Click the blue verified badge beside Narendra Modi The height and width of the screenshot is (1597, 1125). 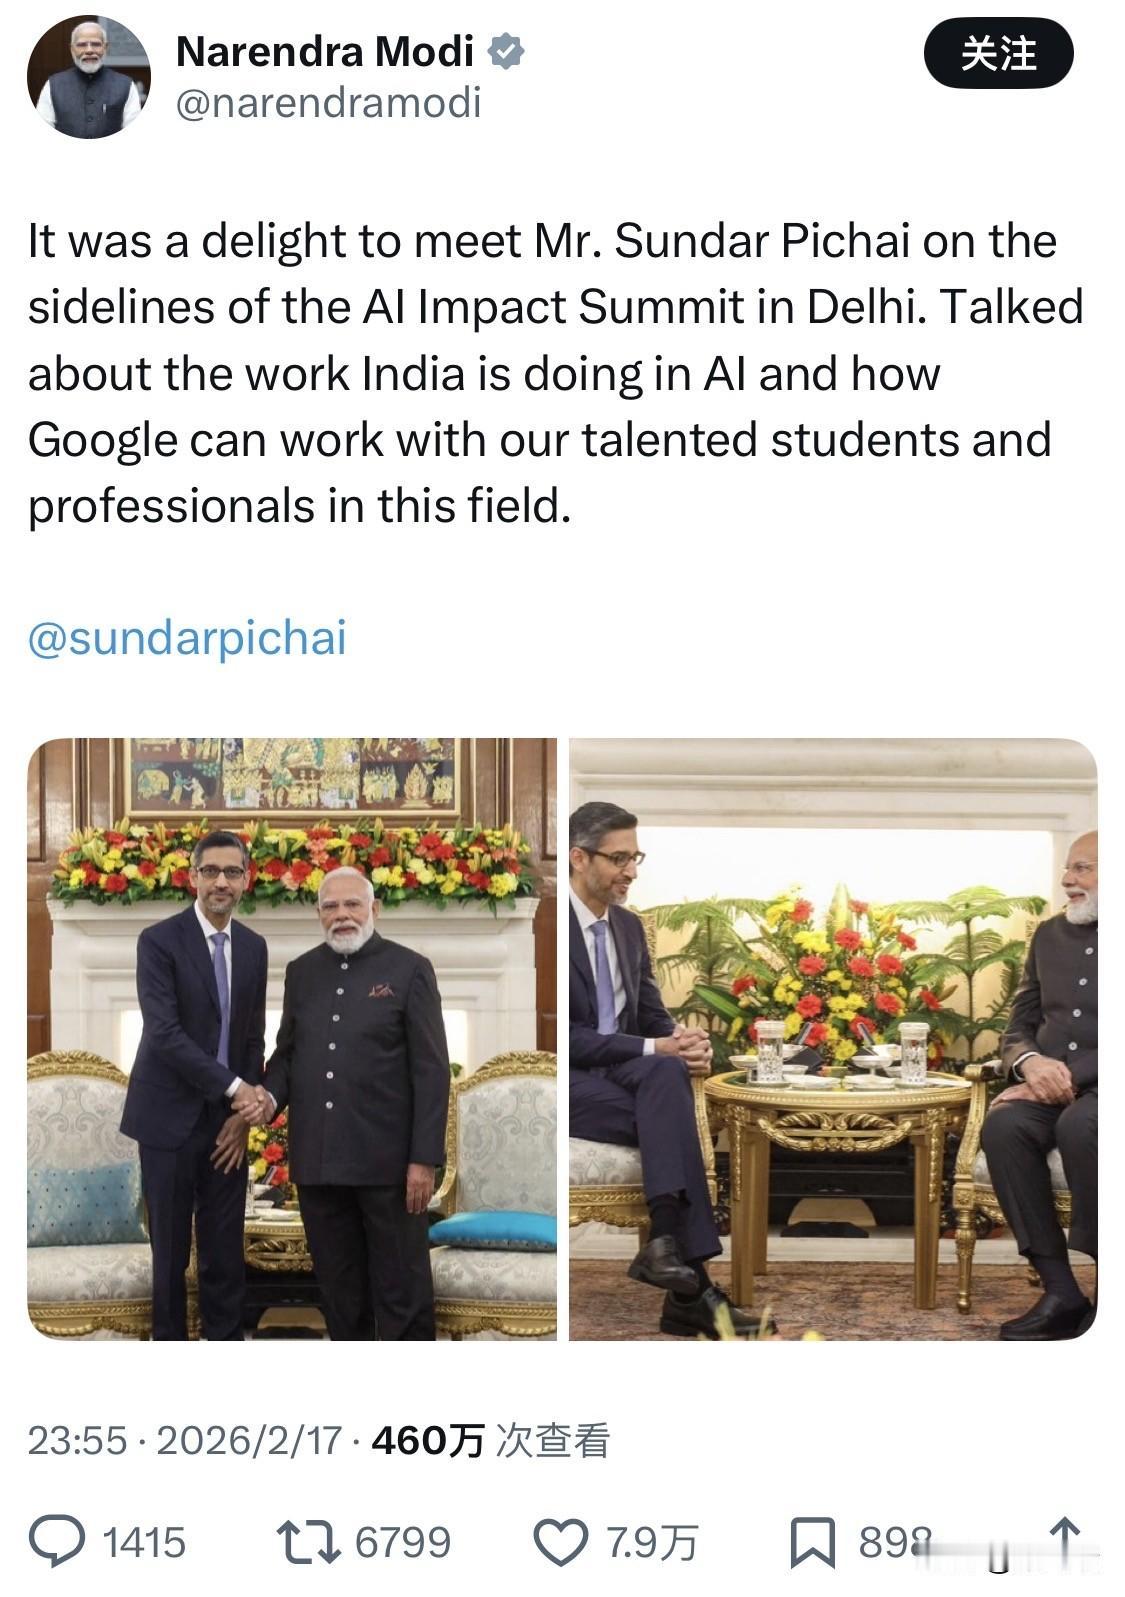click(x=506, y=51)
